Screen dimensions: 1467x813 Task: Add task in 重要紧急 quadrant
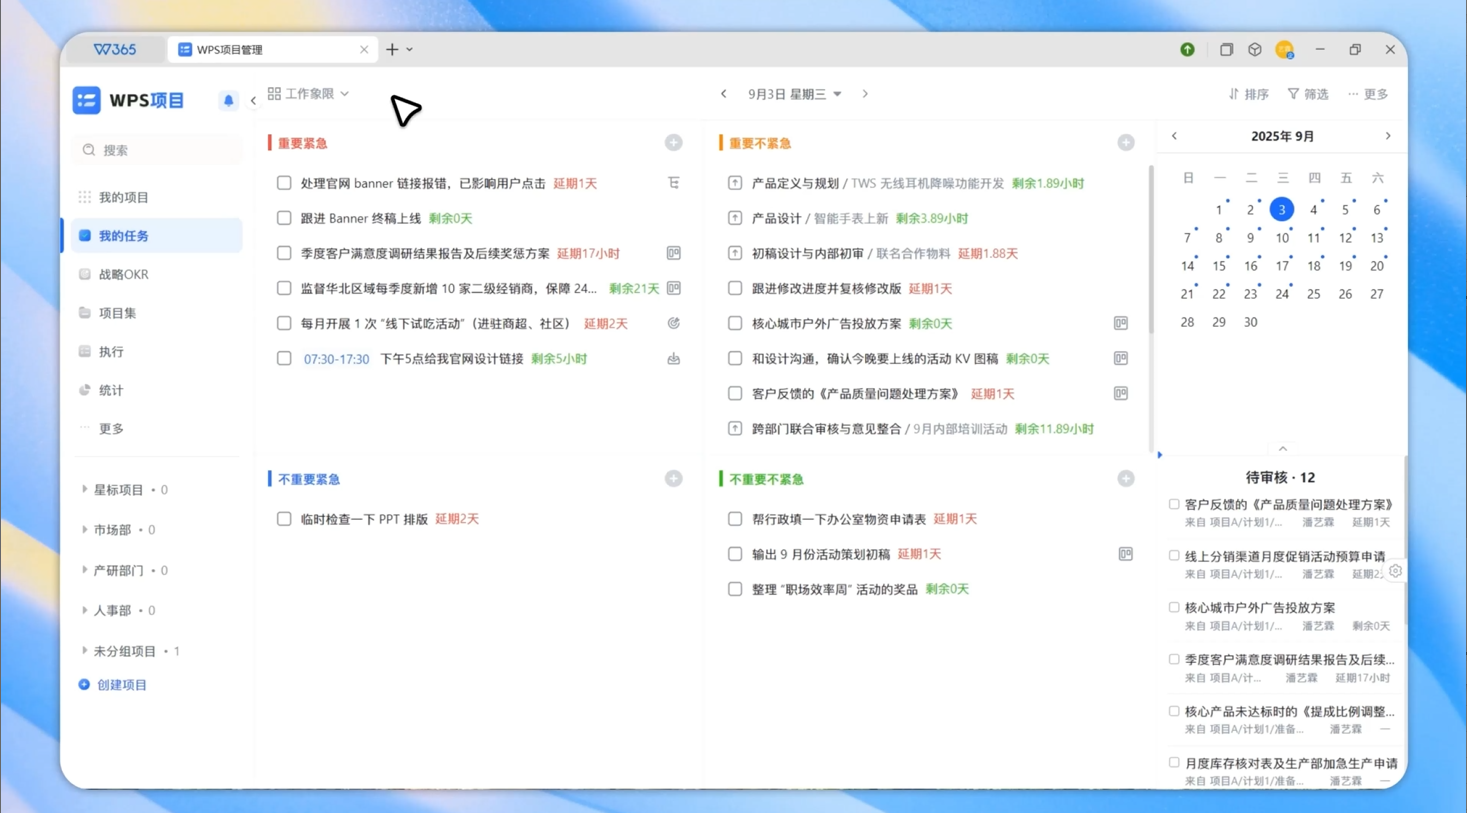pos(674,143)
